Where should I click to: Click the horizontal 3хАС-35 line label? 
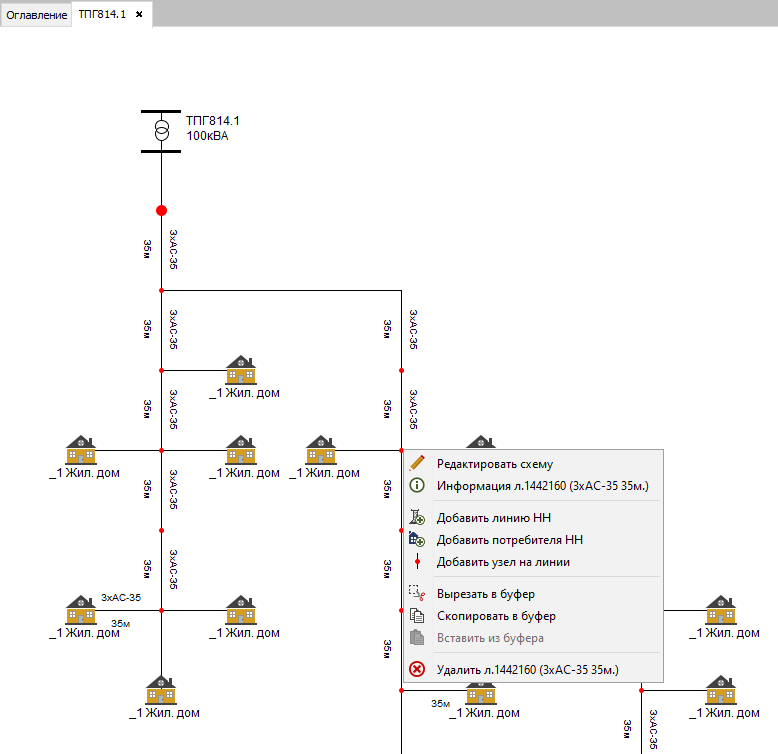121,597
